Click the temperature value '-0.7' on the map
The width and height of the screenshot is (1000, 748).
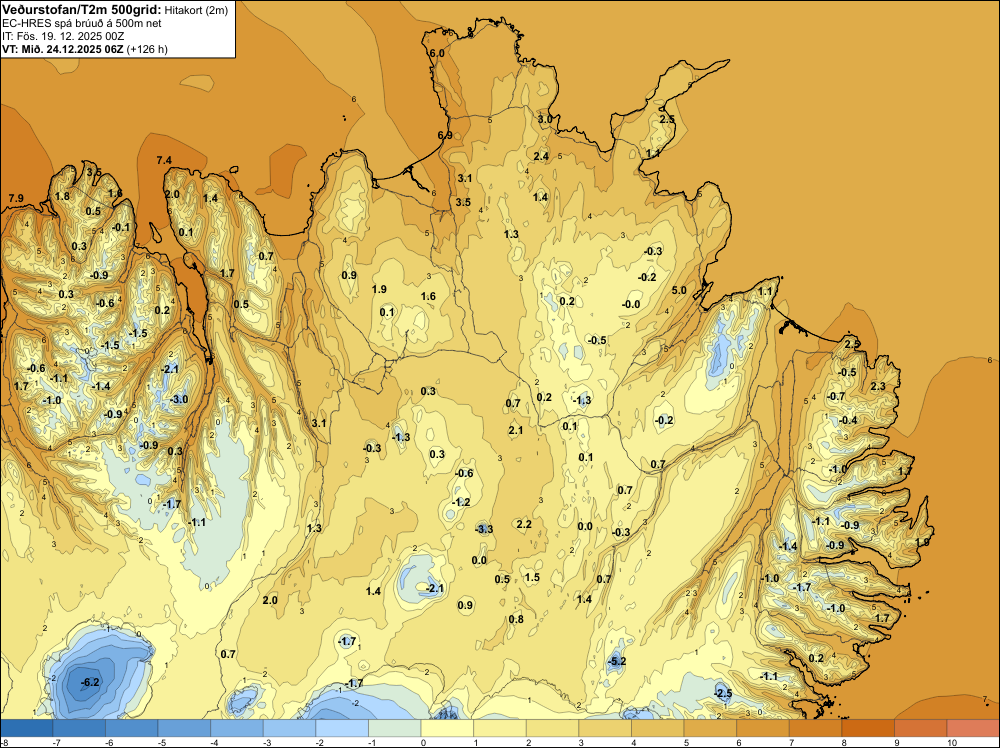[x=835, y=396]
